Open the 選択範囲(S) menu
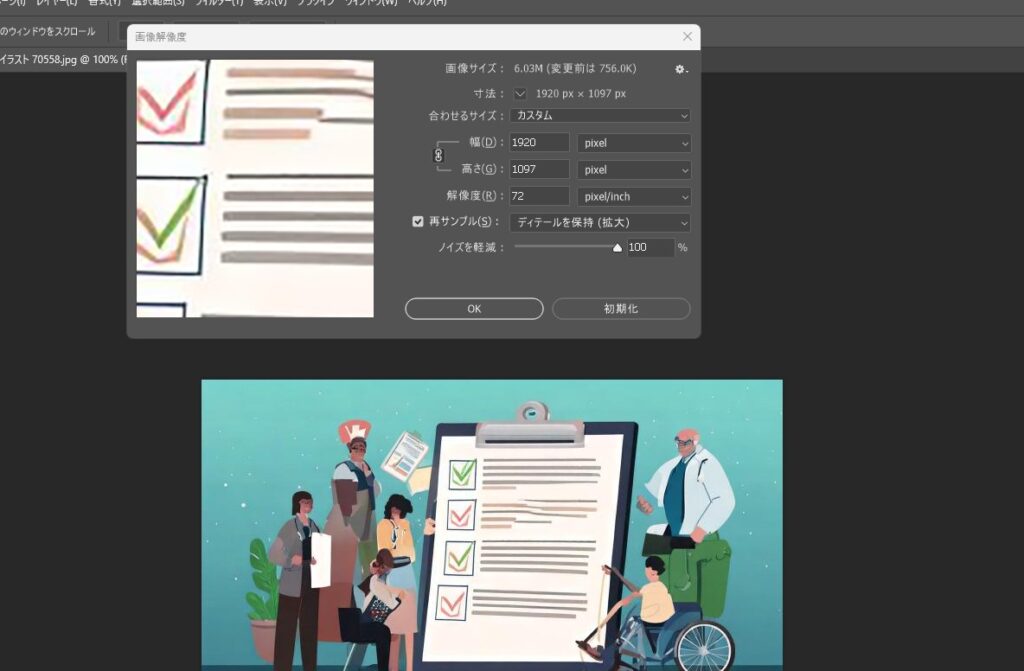 point(158,3)
